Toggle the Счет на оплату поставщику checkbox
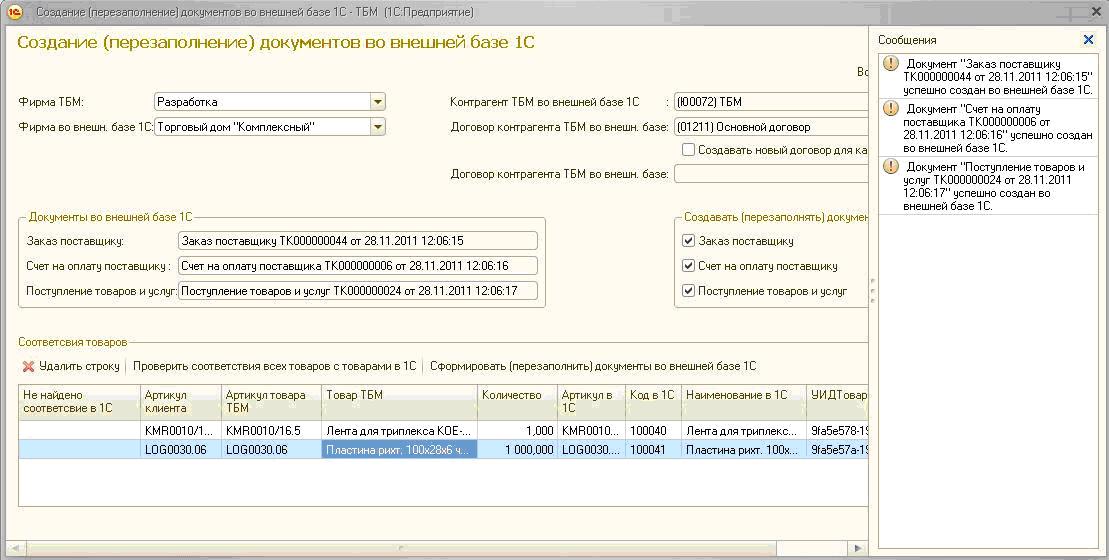The image size is (1109, 560). [688, 266]
